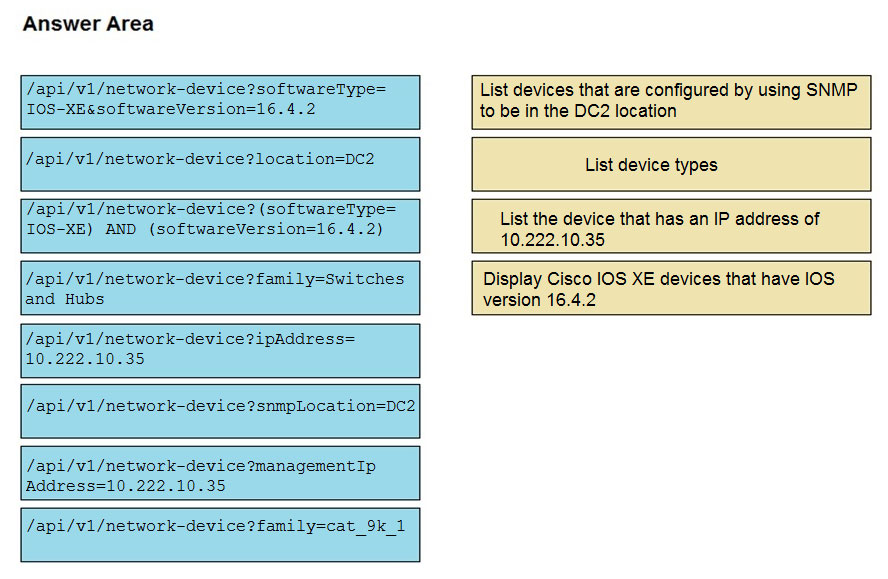Choose the Cisco IOS XE version 16.4.2 target

tap(671, 288)
